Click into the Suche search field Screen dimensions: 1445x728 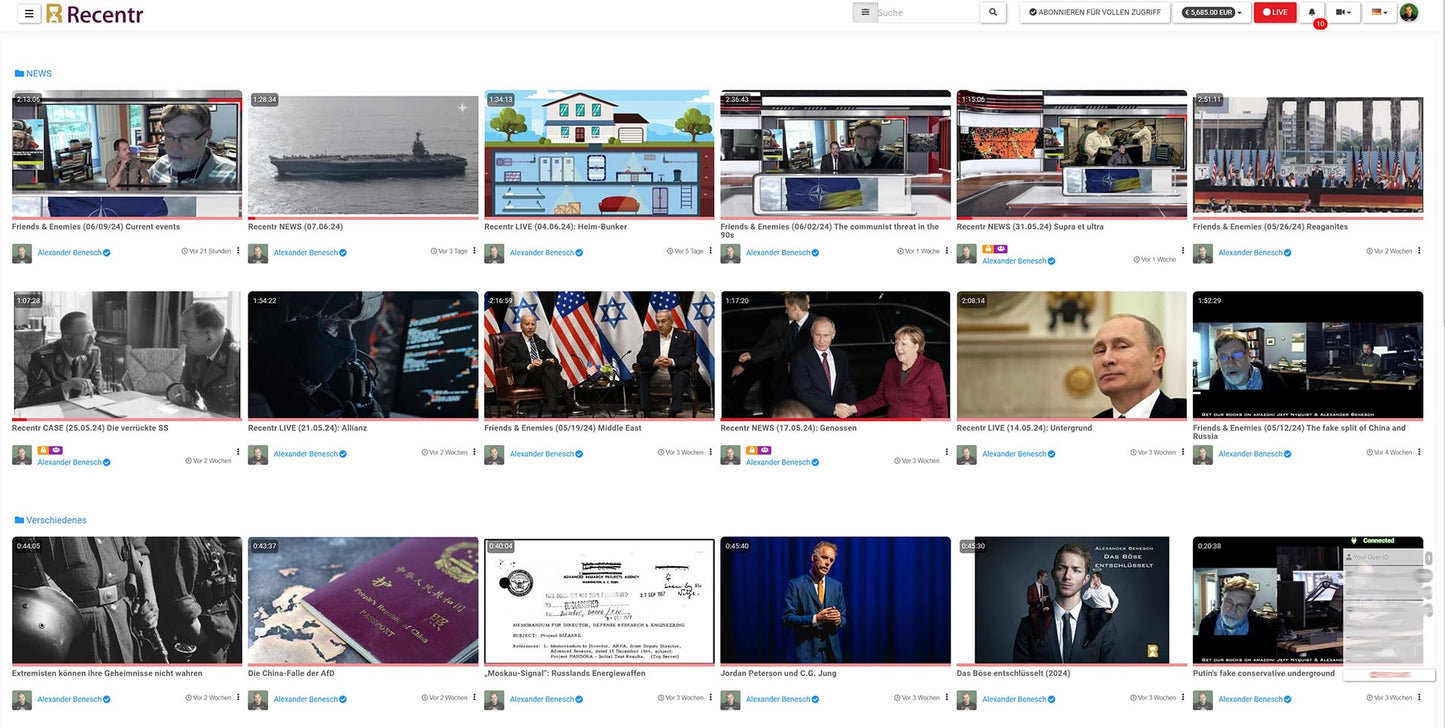[925, 13]
